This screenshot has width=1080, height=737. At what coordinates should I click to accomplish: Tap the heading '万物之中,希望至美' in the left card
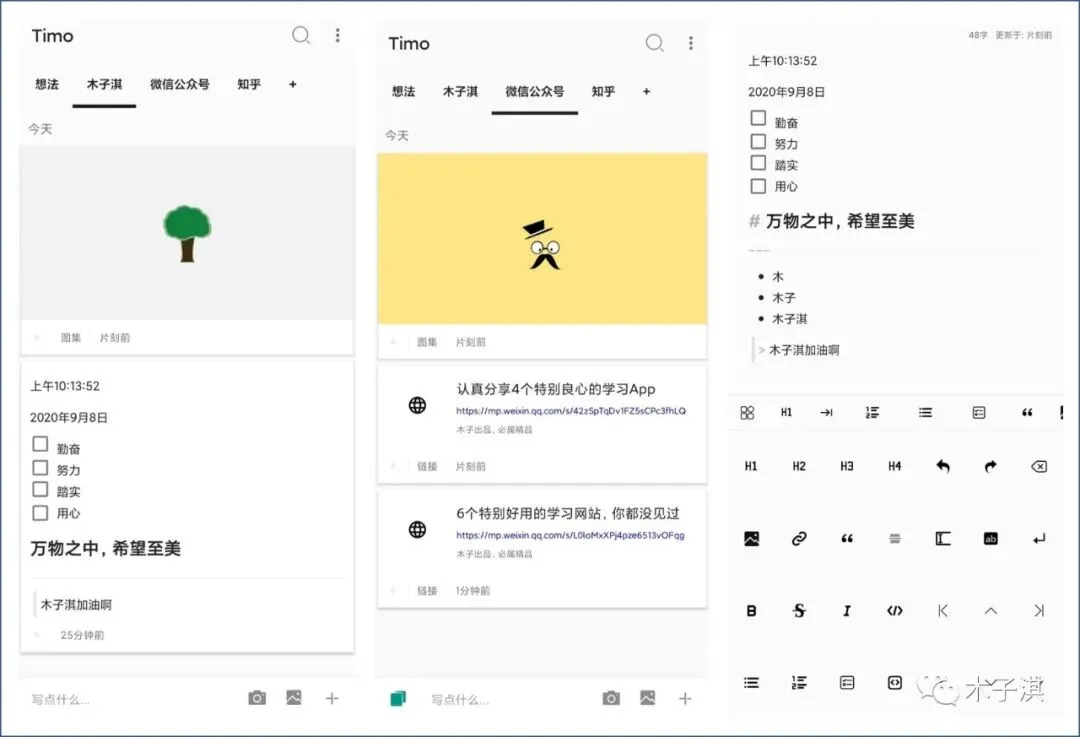(105, 548)
